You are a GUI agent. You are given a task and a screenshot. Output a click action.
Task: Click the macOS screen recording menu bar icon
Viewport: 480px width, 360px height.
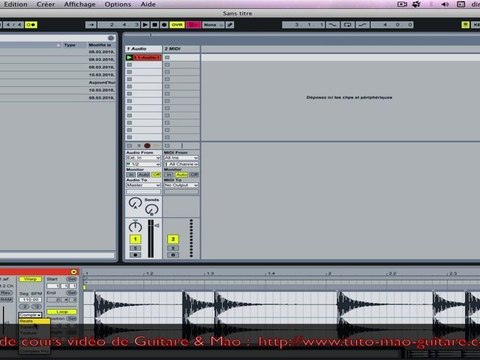[402, 4]
